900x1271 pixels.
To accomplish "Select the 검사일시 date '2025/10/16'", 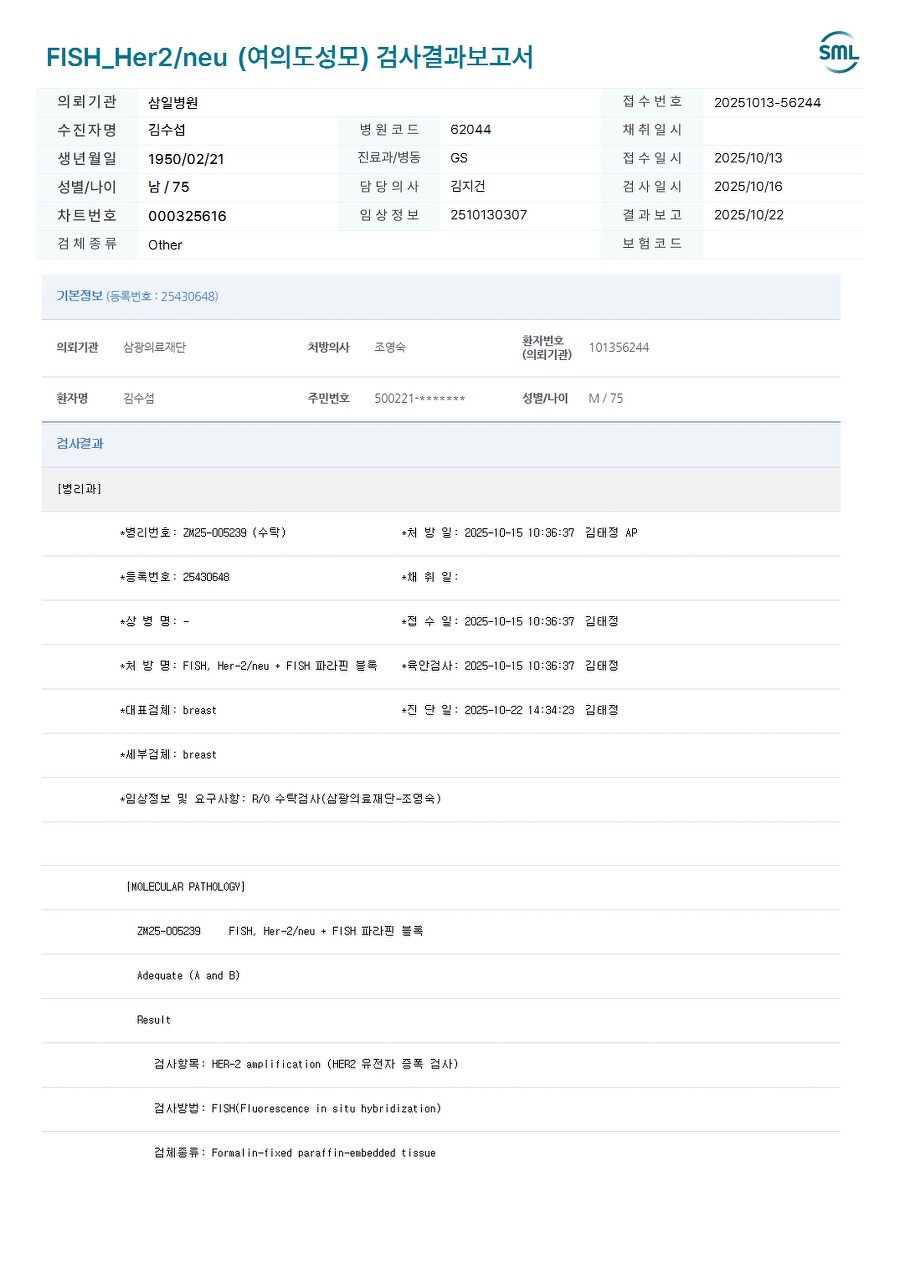I will pyautogui.click(x=748, y=187).
